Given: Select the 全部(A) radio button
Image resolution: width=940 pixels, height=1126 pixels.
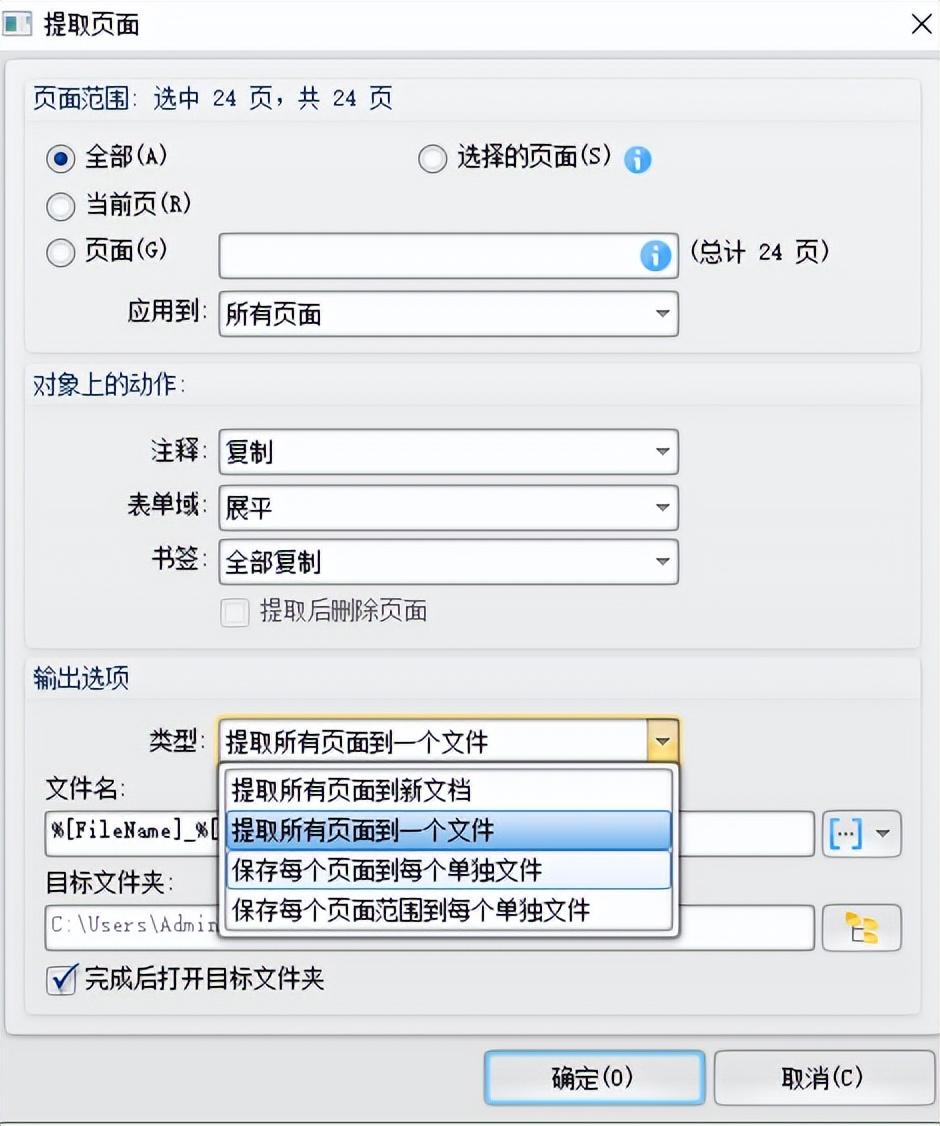Looking at the screenshot, I should coord(61,158).
